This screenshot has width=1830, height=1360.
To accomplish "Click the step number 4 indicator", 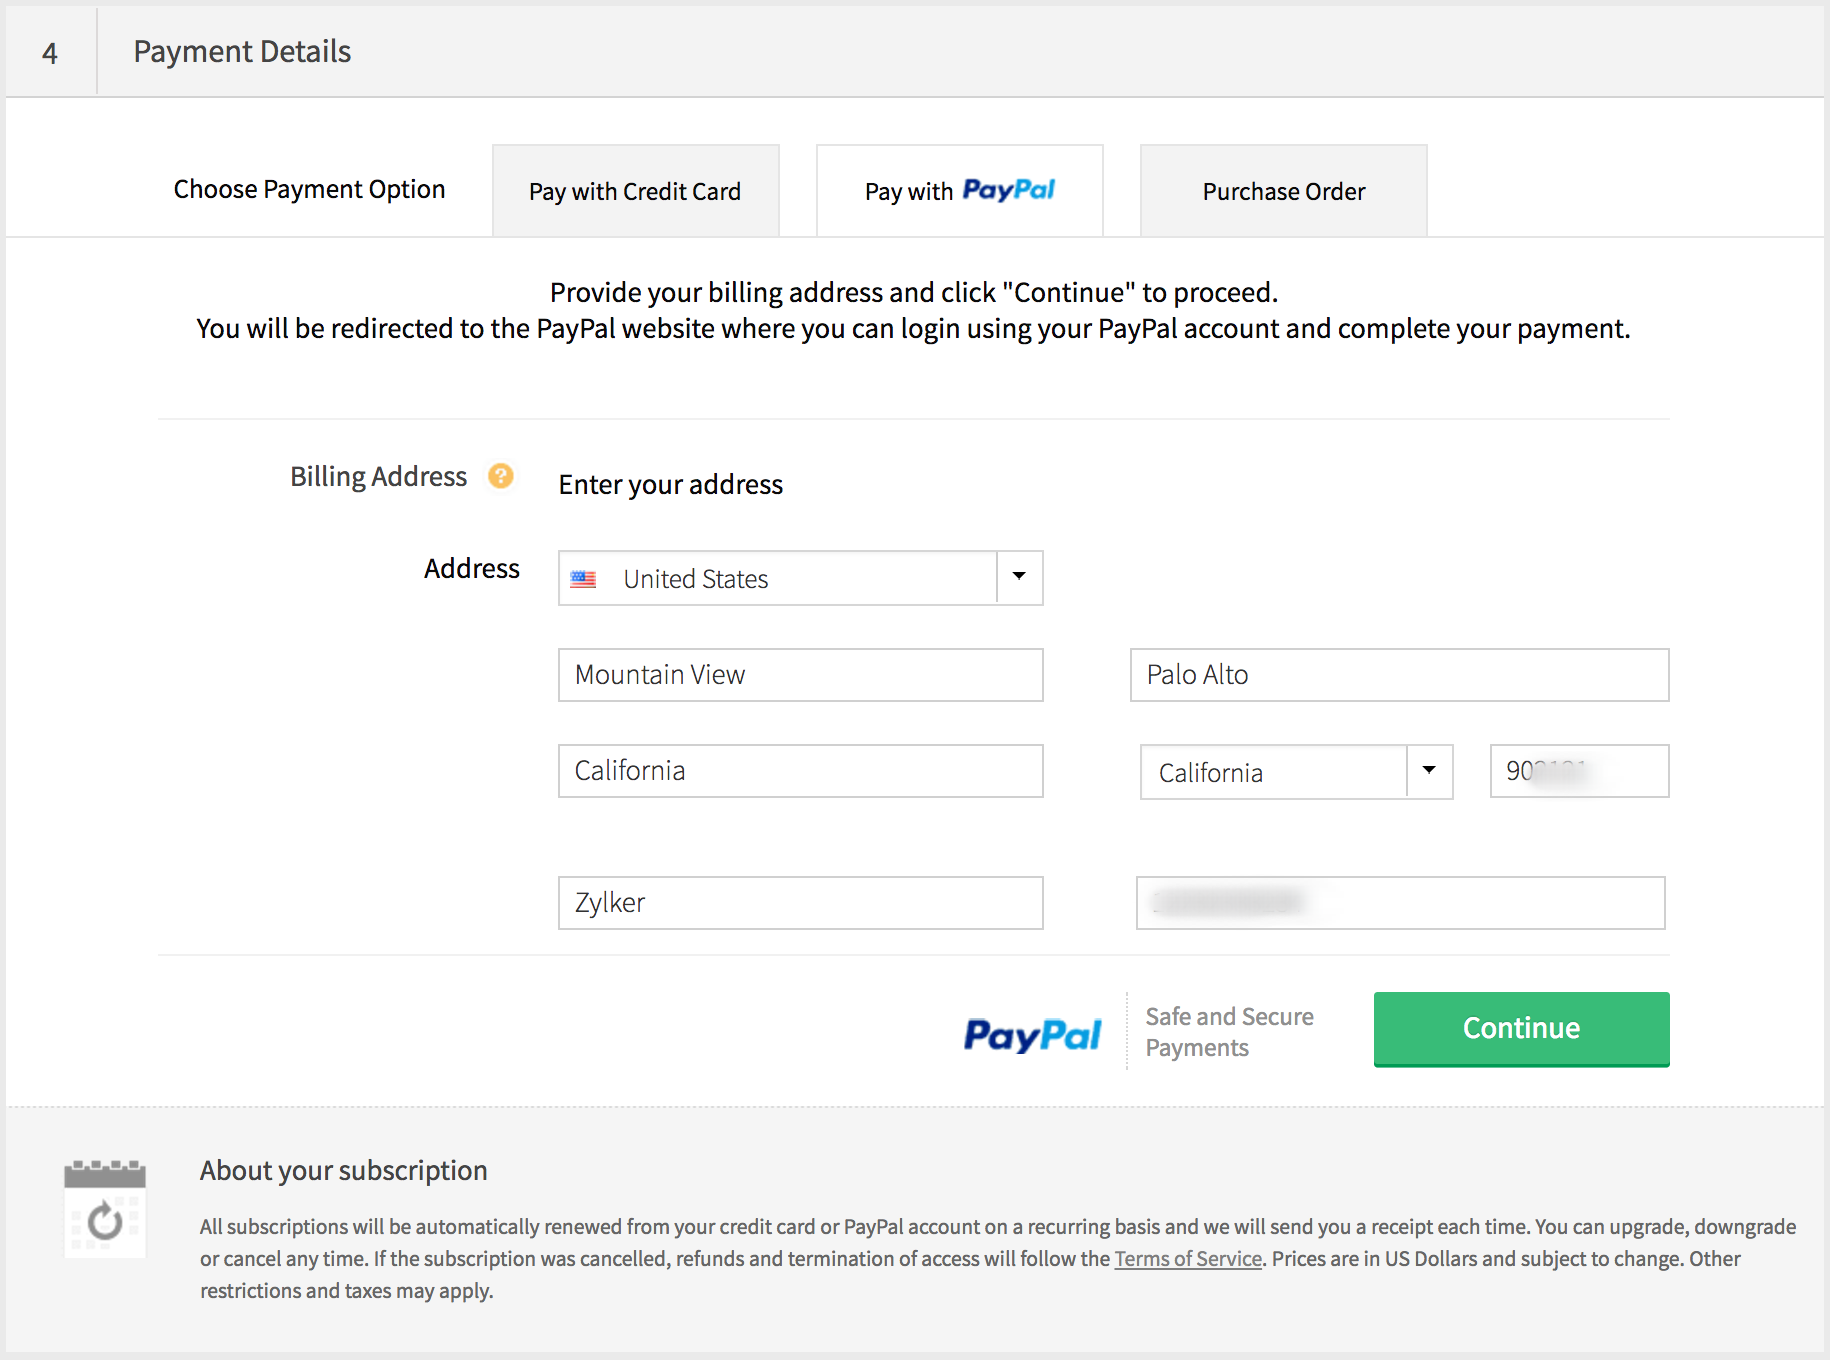I will pos(50,53).
